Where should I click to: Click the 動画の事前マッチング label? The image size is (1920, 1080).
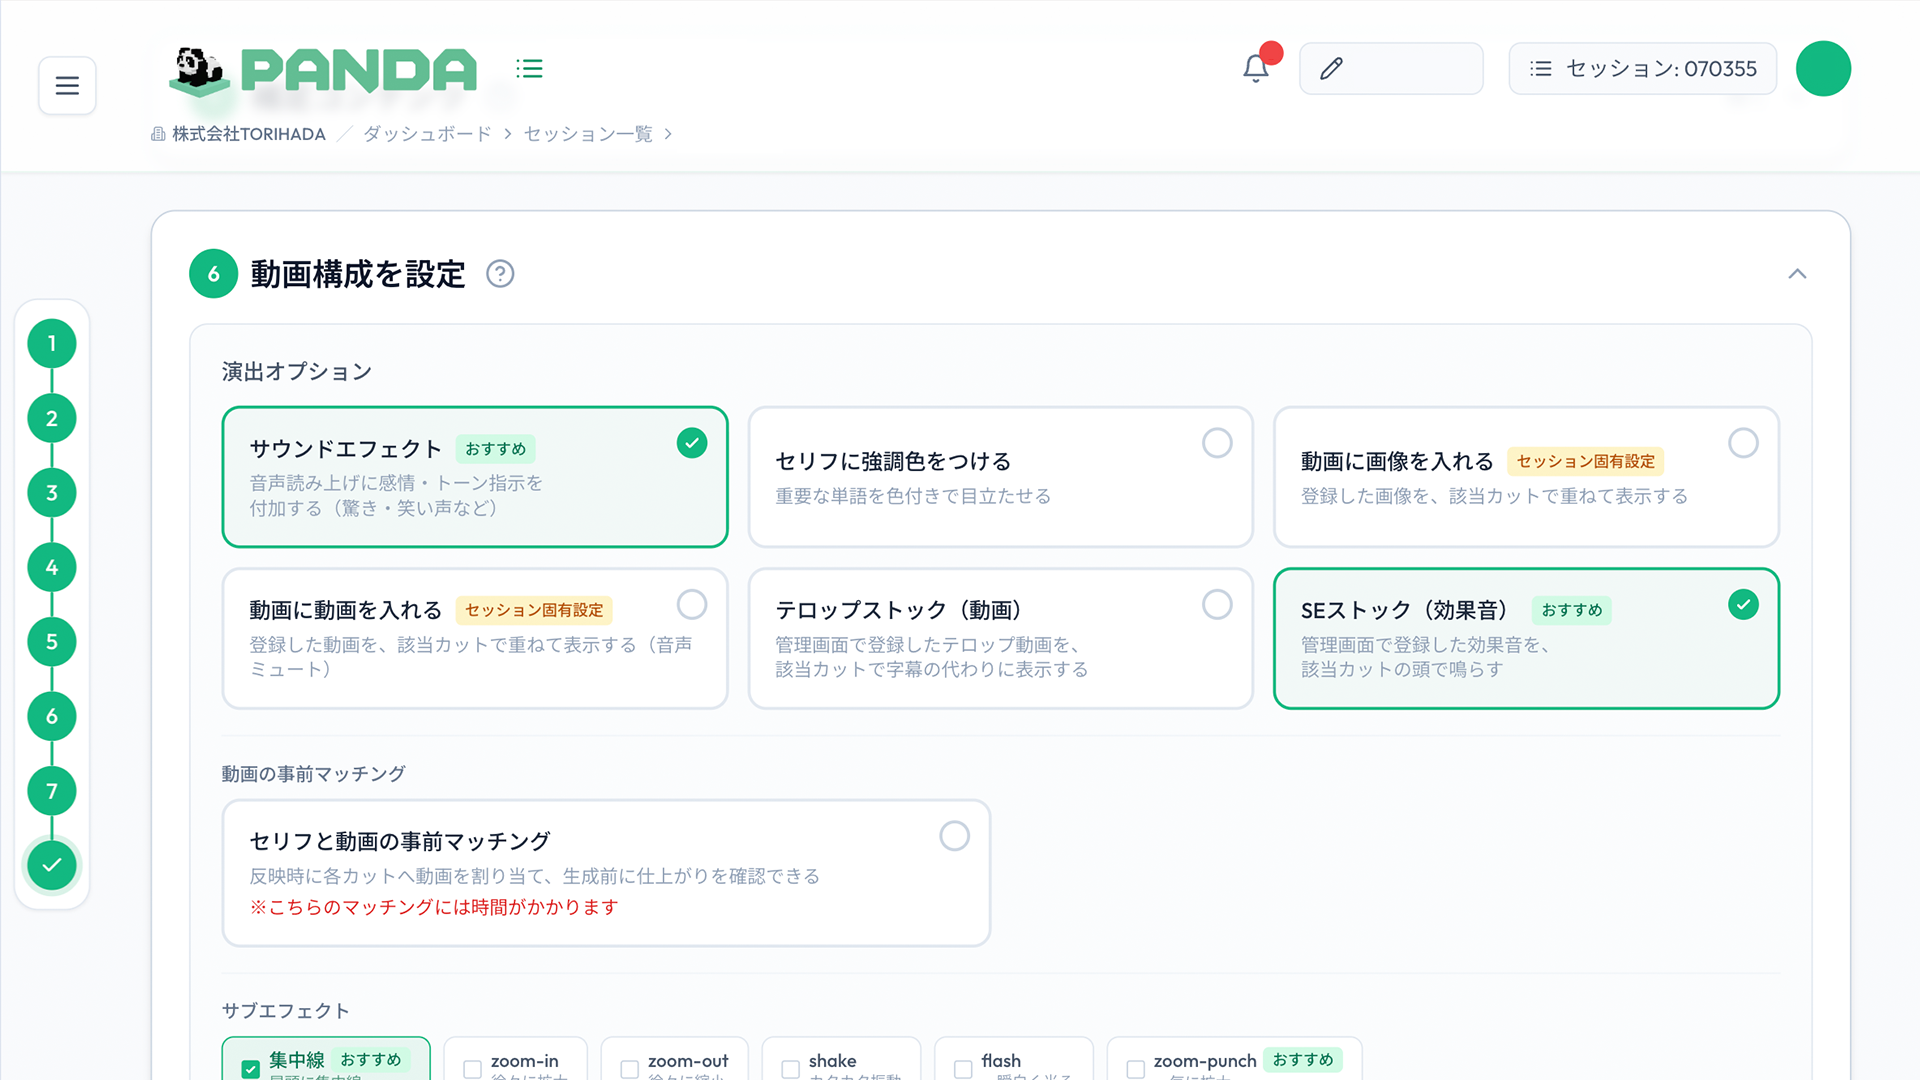313,774
